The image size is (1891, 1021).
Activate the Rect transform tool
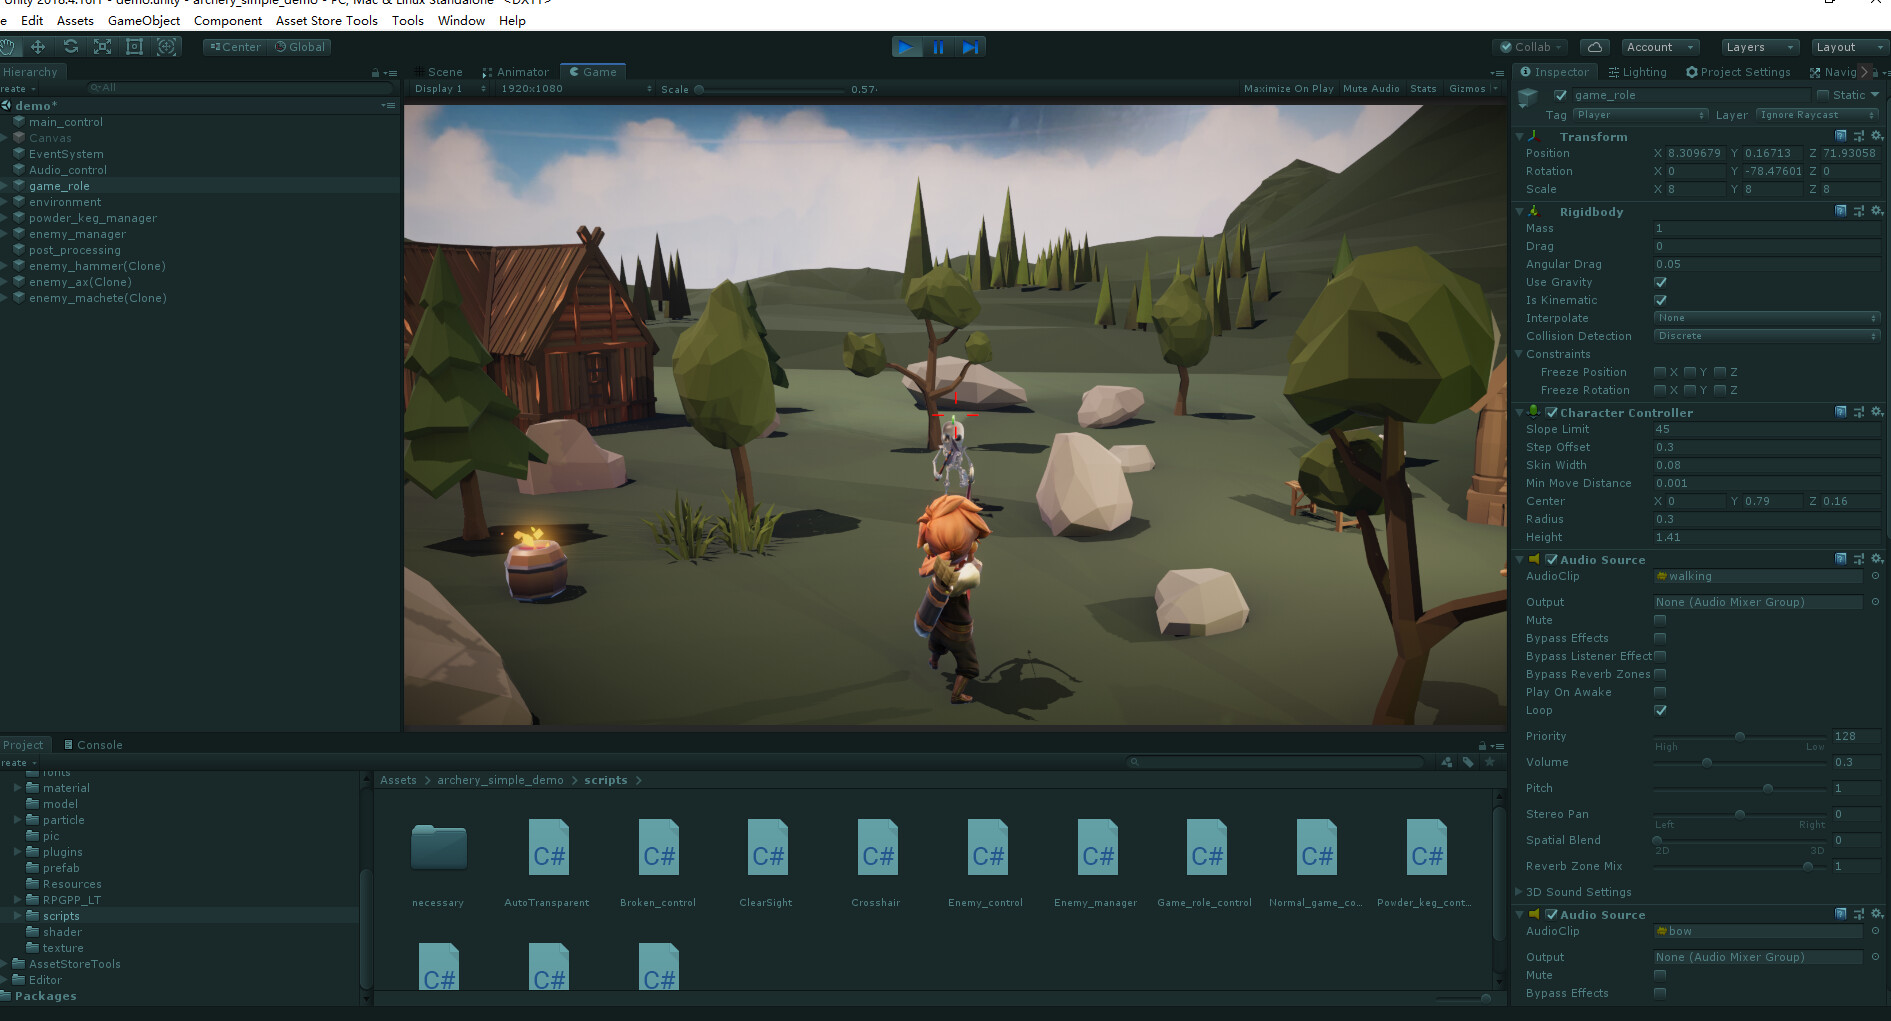(134, 47)
